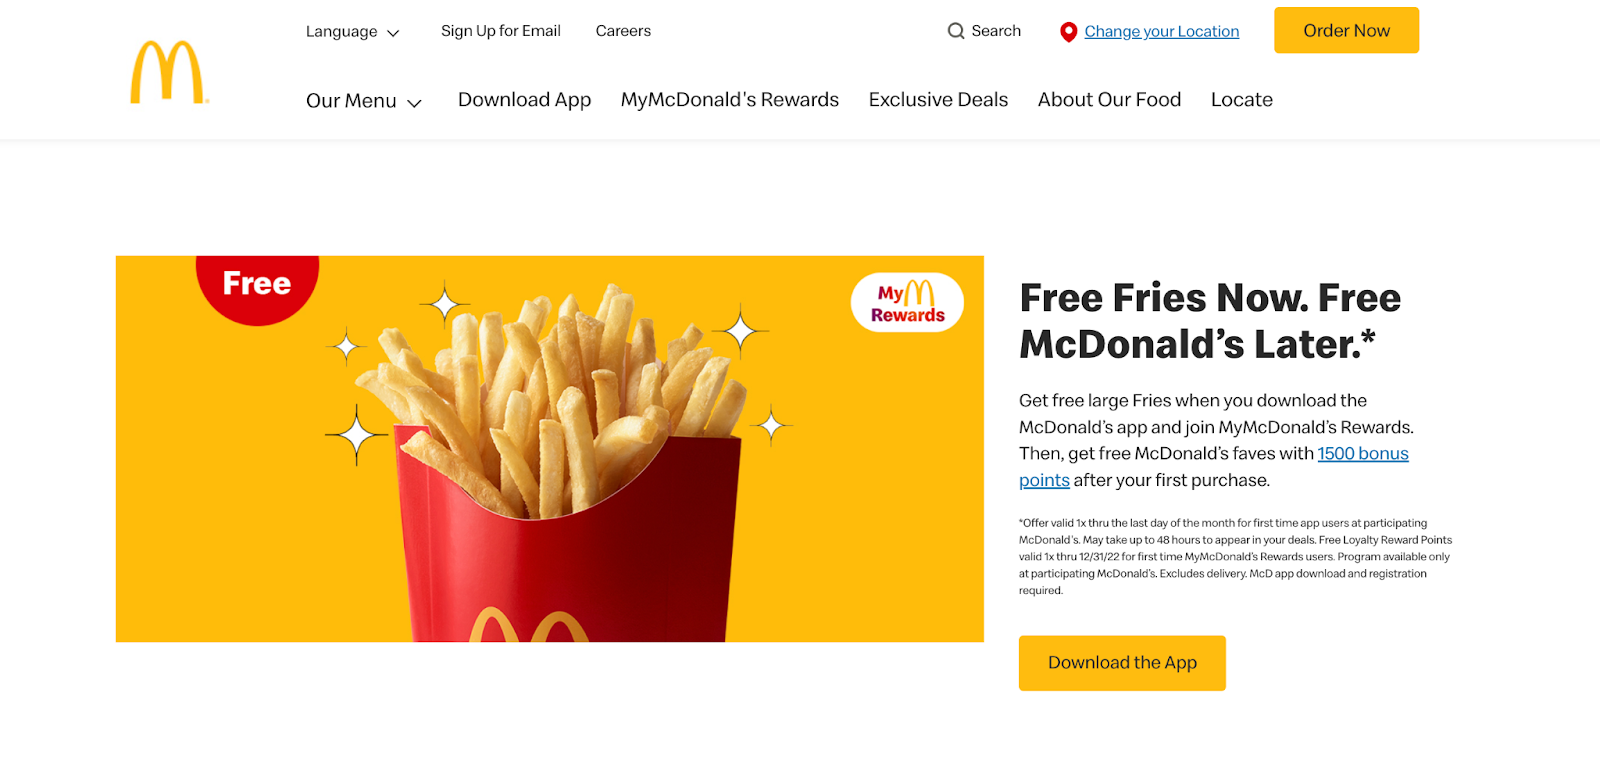Open the Language selector
The height and width of the screenshot is (762, 1600).
tap(353, 32)
